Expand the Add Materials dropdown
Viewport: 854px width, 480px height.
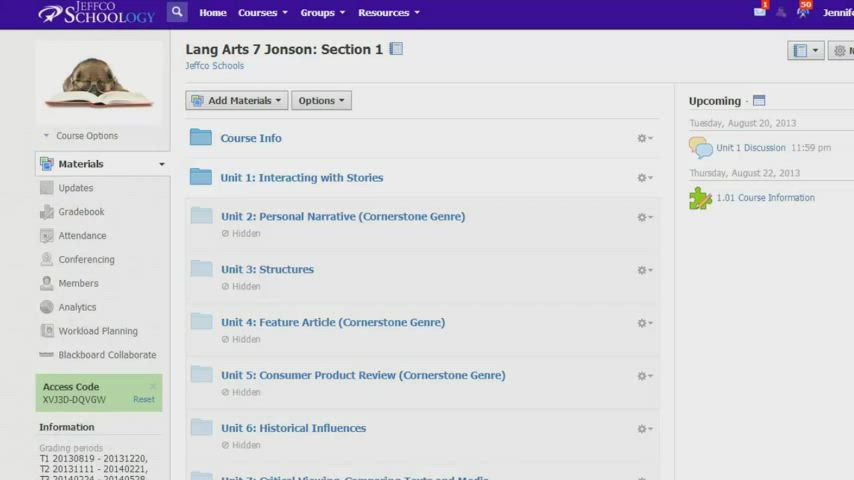pyautogui.click(x=237, y=101)
